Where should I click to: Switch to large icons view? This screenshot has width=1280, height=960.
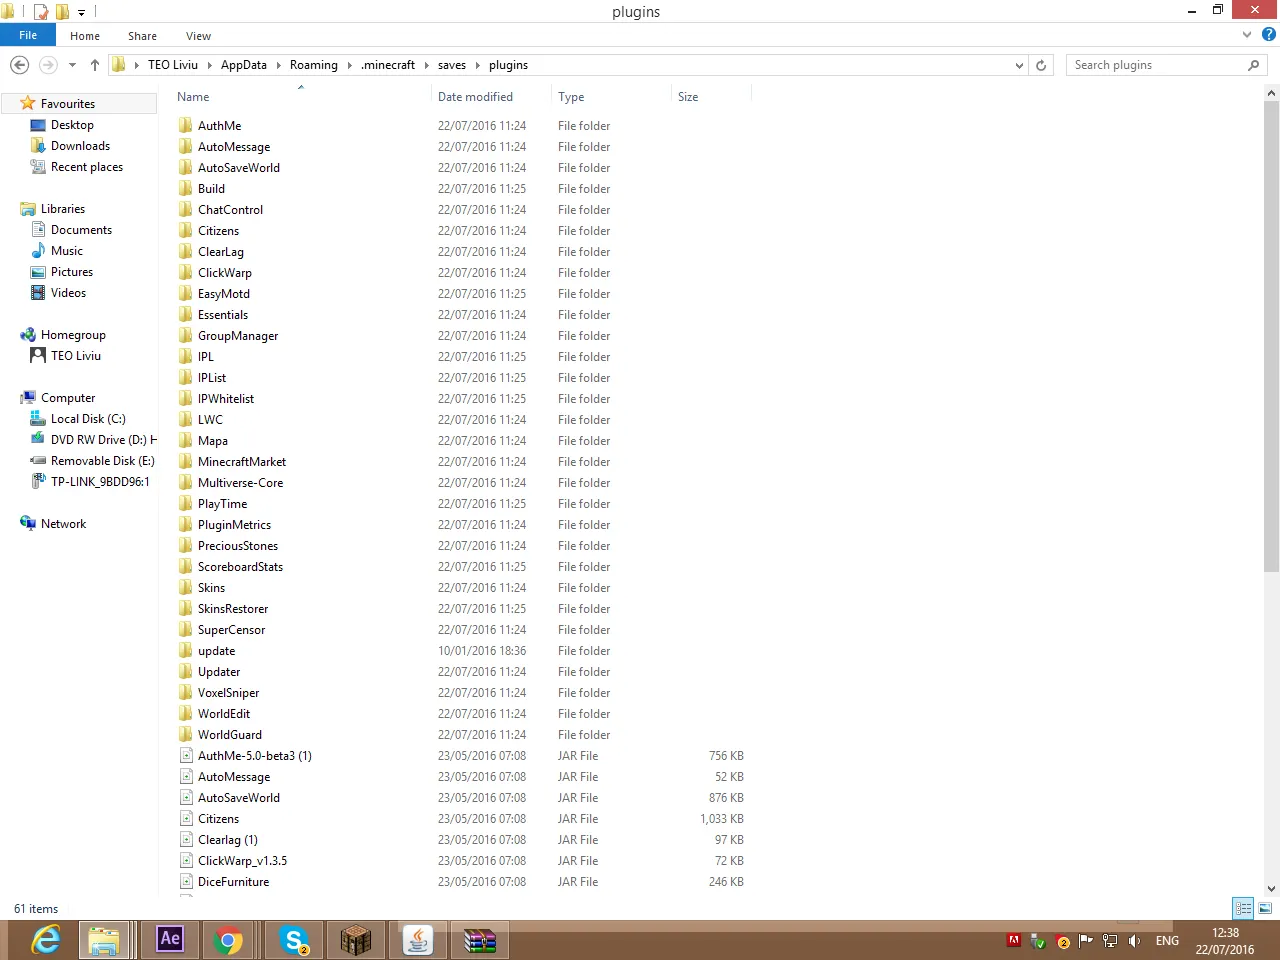(1265, 908)
